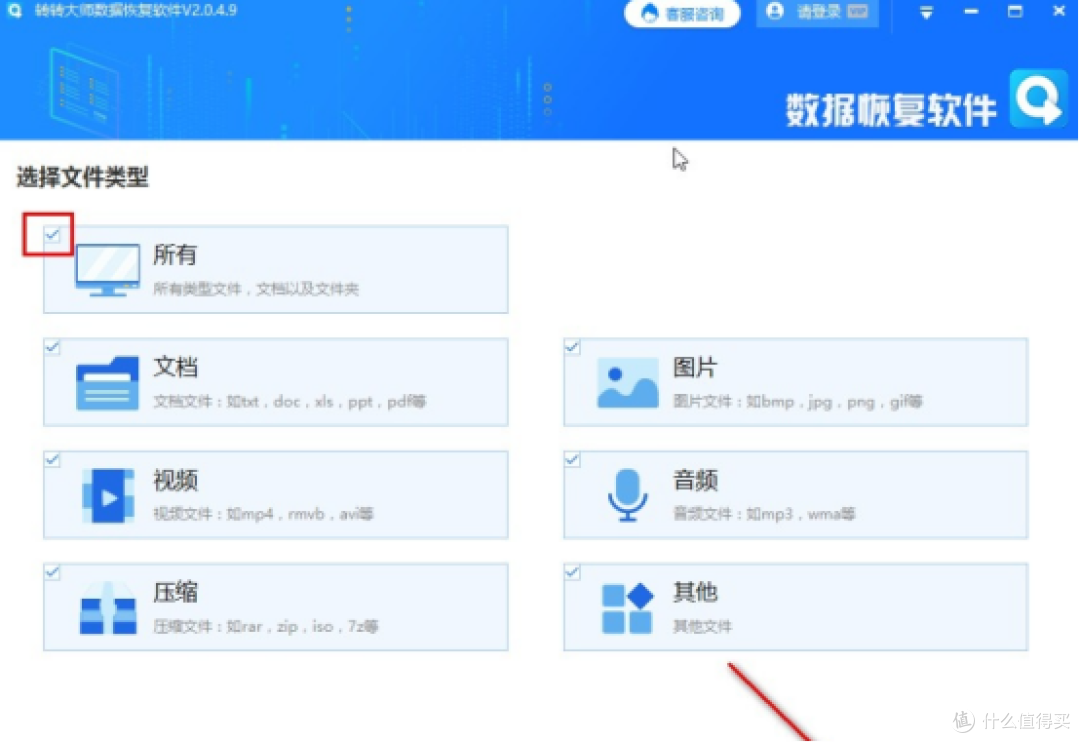Click the 请登录 login link
Viewport: 1080px width, 743px height.
[818, 12]
